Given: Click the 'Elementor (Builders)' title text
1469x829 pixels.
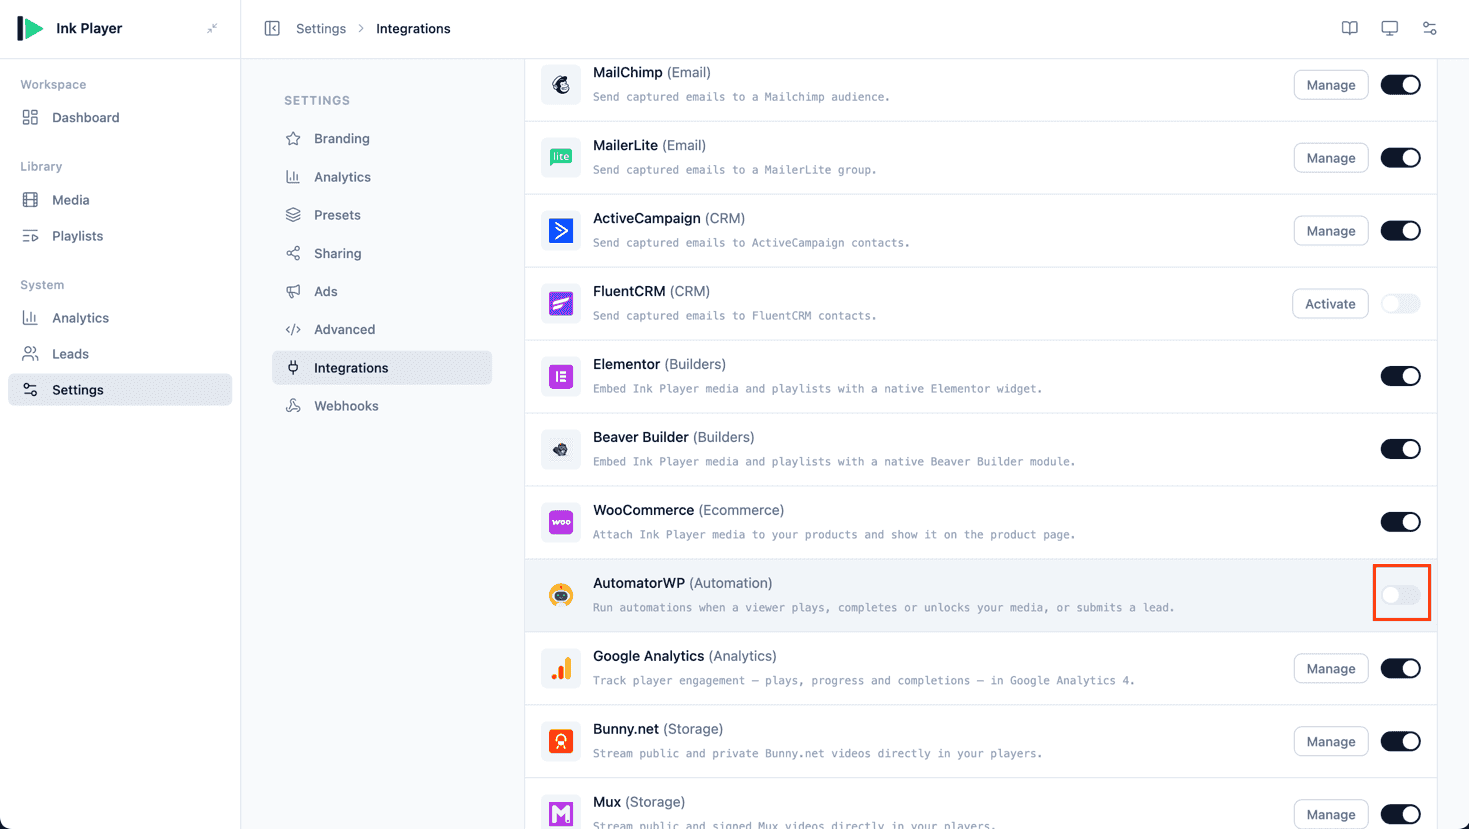Looking at the screenshot, I should click(x=660, y=364).
